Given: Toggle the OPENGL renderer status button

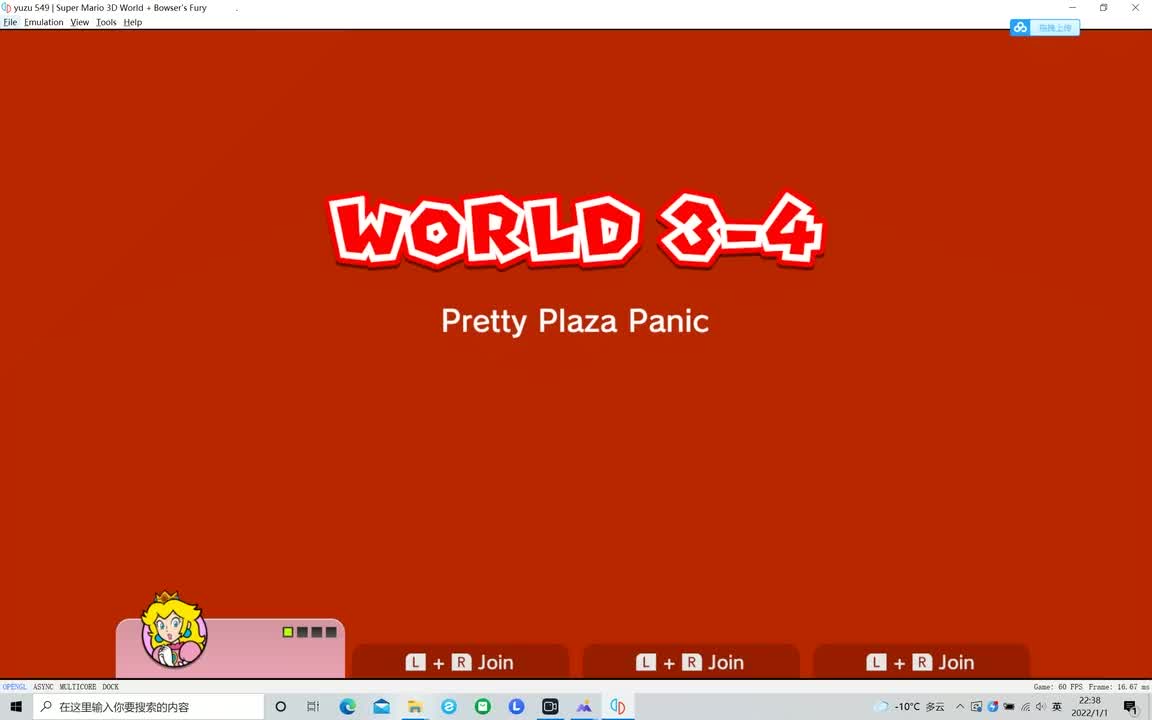Looking at the screenshot, I should pyautogui.click(x=15, y=687).
